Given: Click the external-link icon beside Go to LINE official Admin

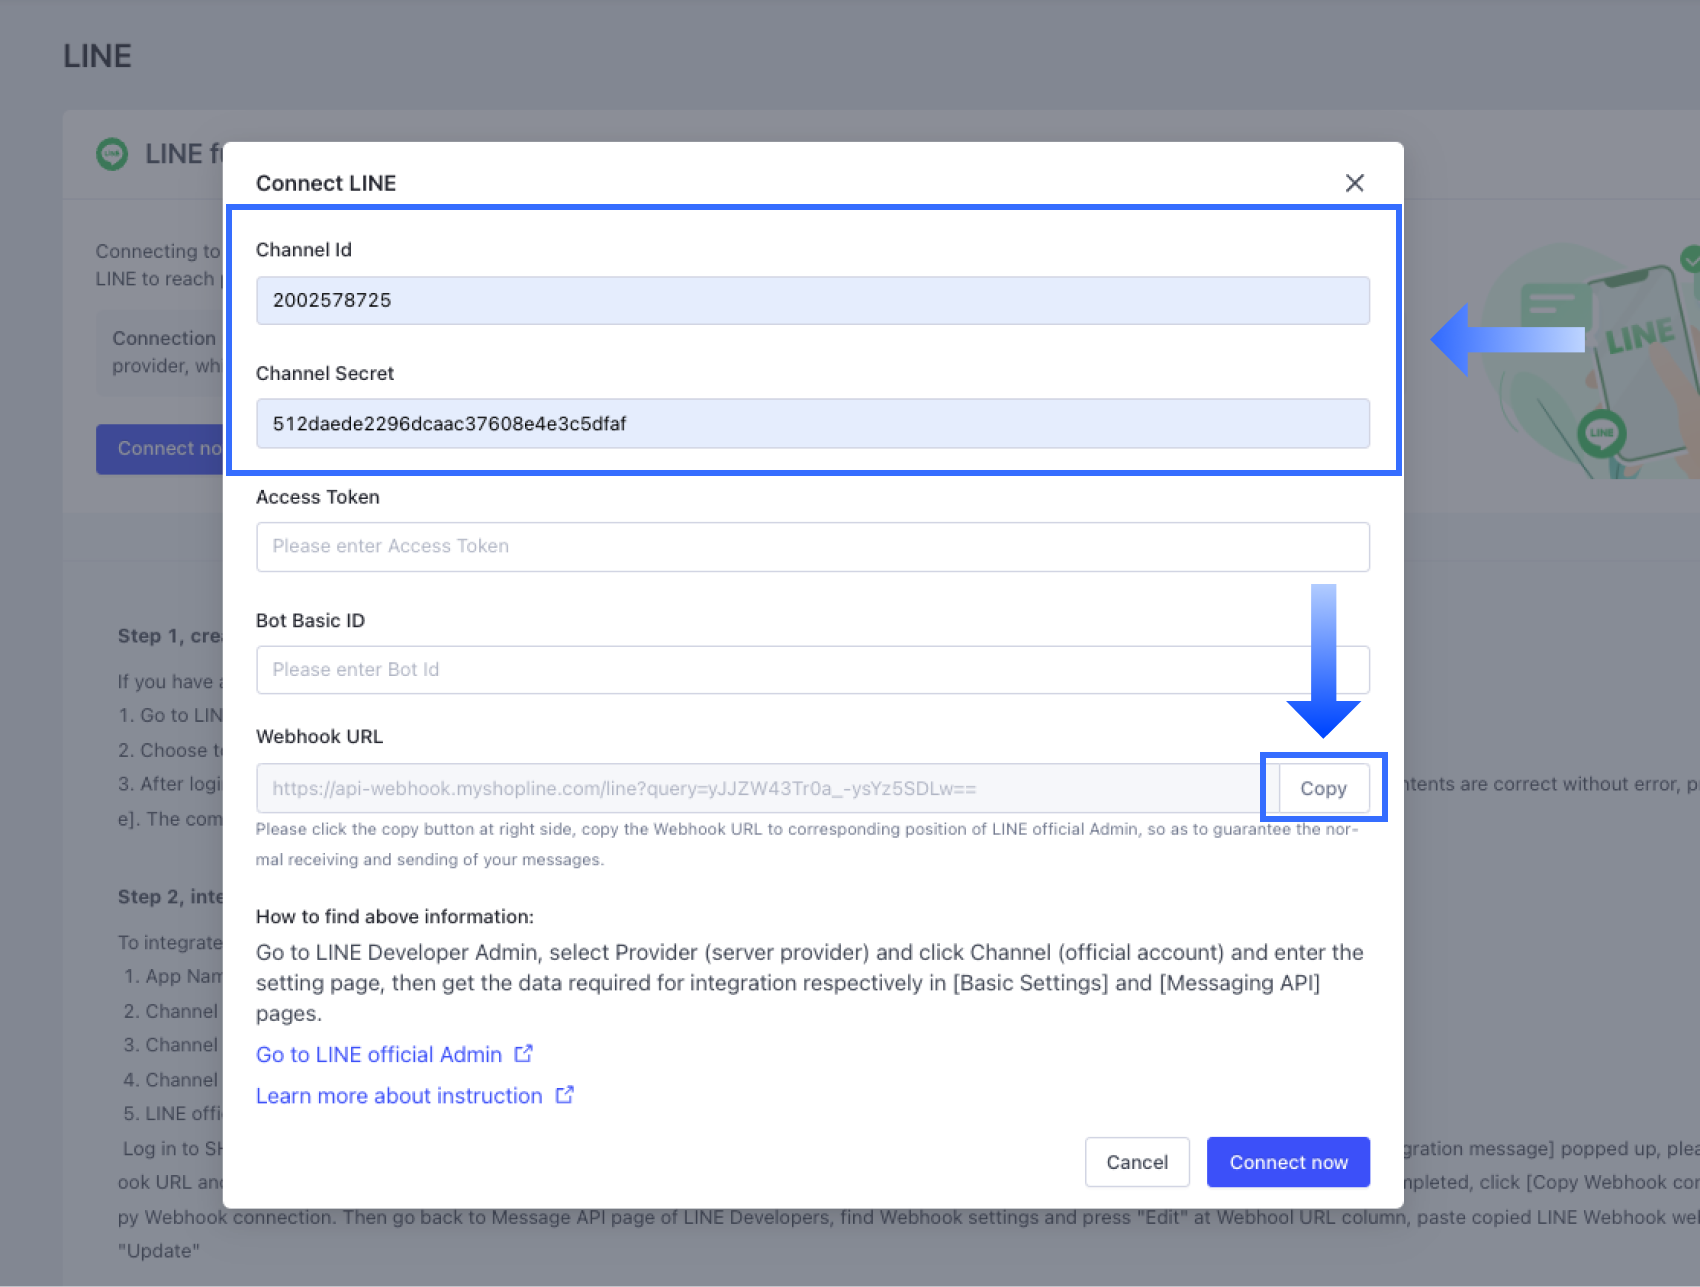Looking at the screenshot, I should 524,1053.
